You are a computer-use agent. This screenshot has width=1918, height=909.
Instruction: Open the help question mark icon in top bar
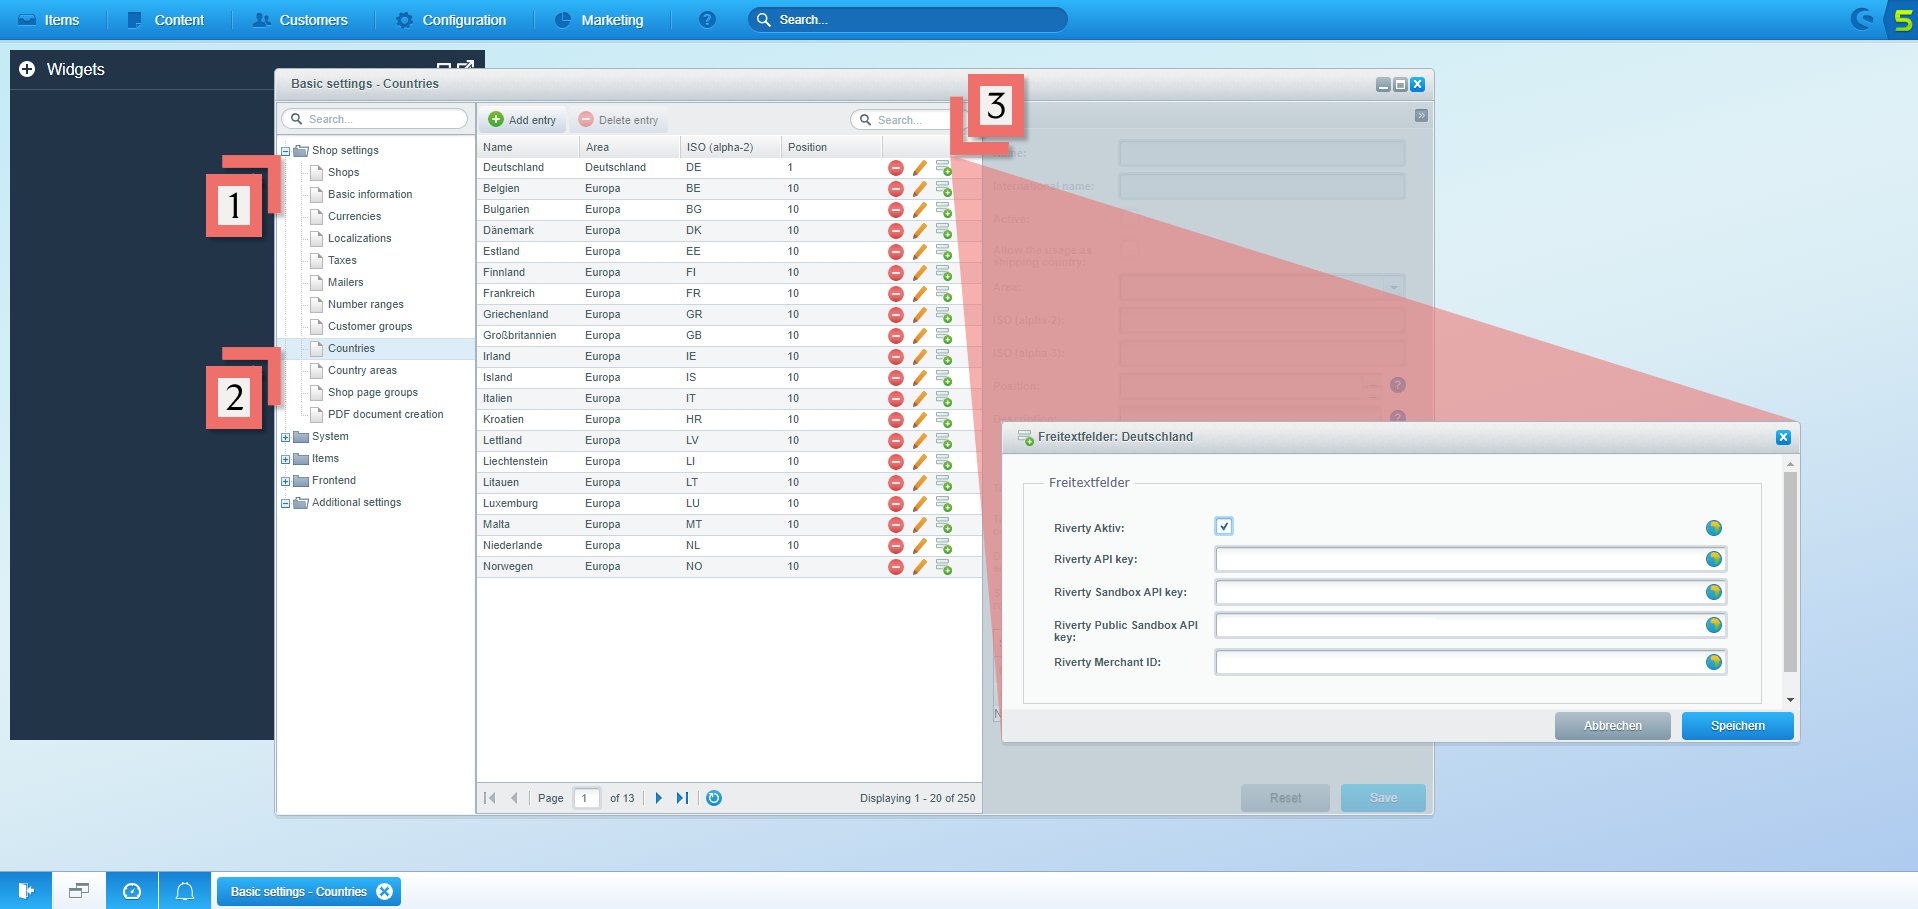click(x=707, y=20)
